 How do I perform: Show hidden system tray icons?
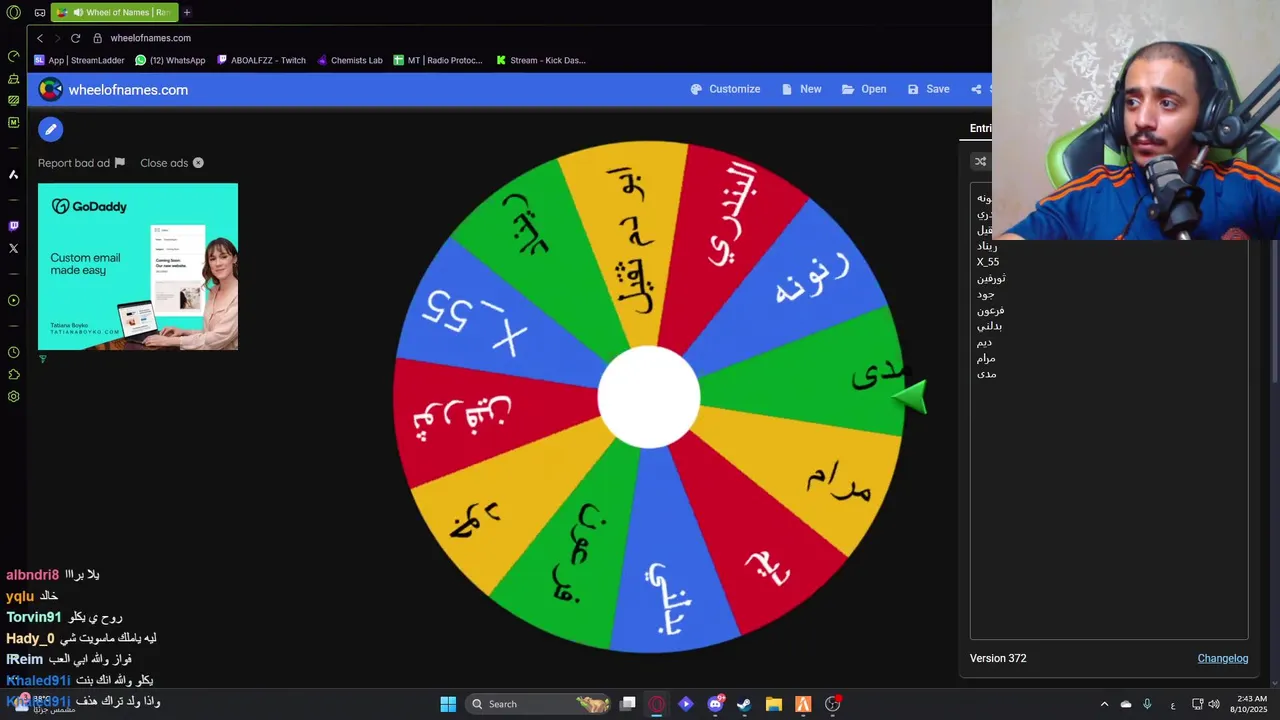tap(1104, 704)
